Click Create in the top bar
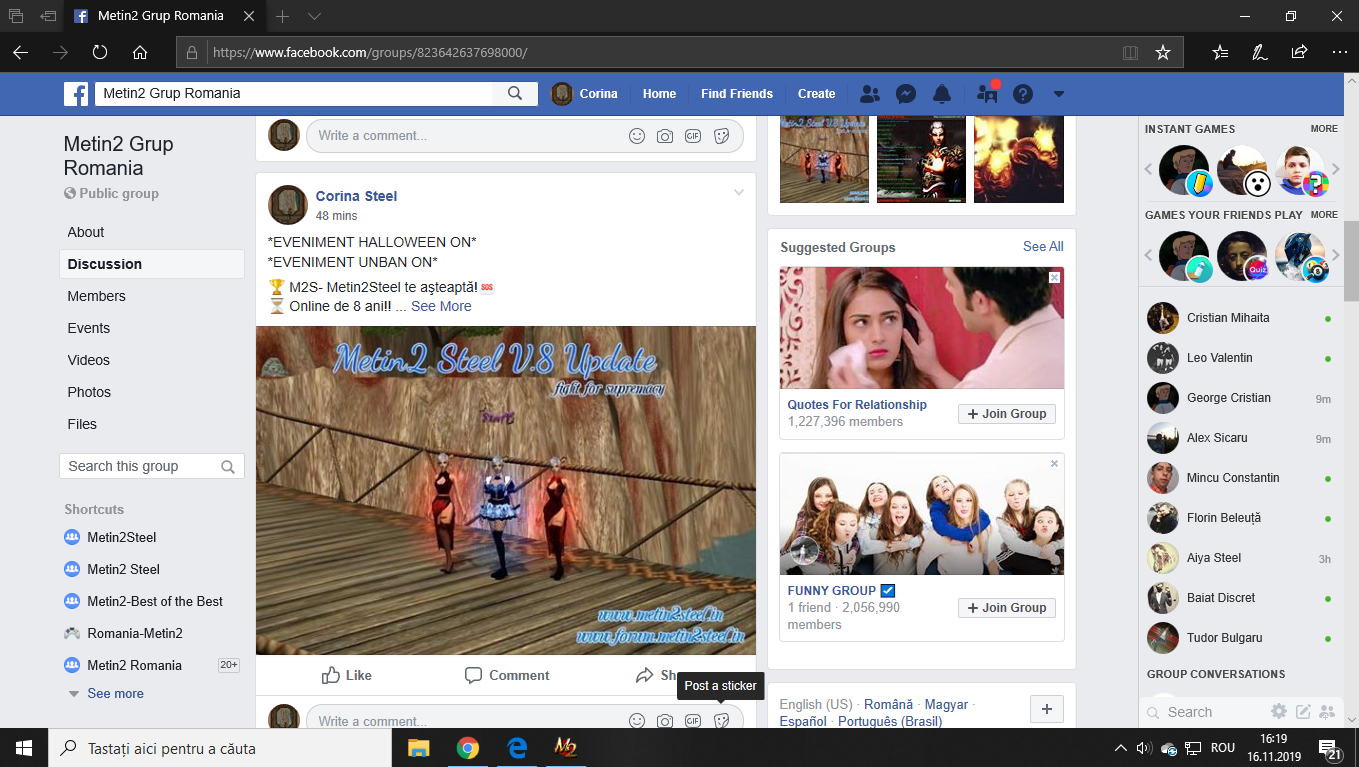This screenshot has width=1359, height=767. tap(816, 94)
